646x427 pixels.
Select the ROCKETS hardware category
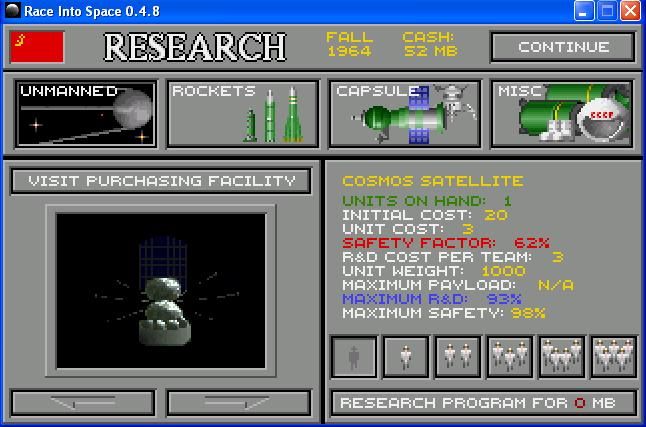243,114
